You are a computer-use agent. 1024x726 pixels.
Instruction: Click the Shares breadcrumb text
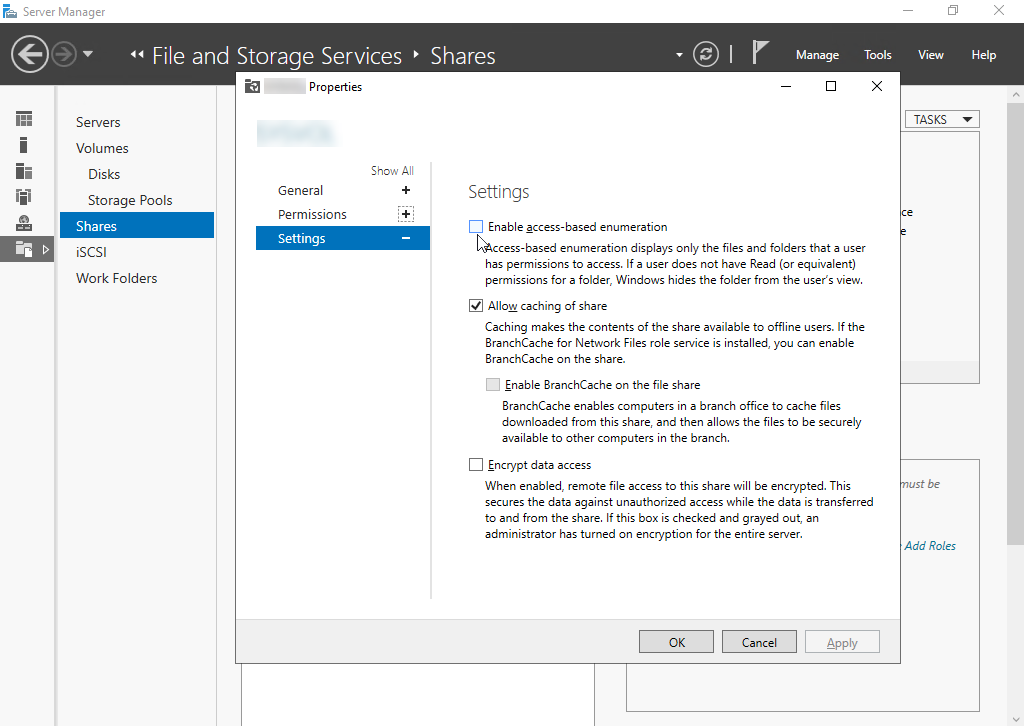[462, 56]
